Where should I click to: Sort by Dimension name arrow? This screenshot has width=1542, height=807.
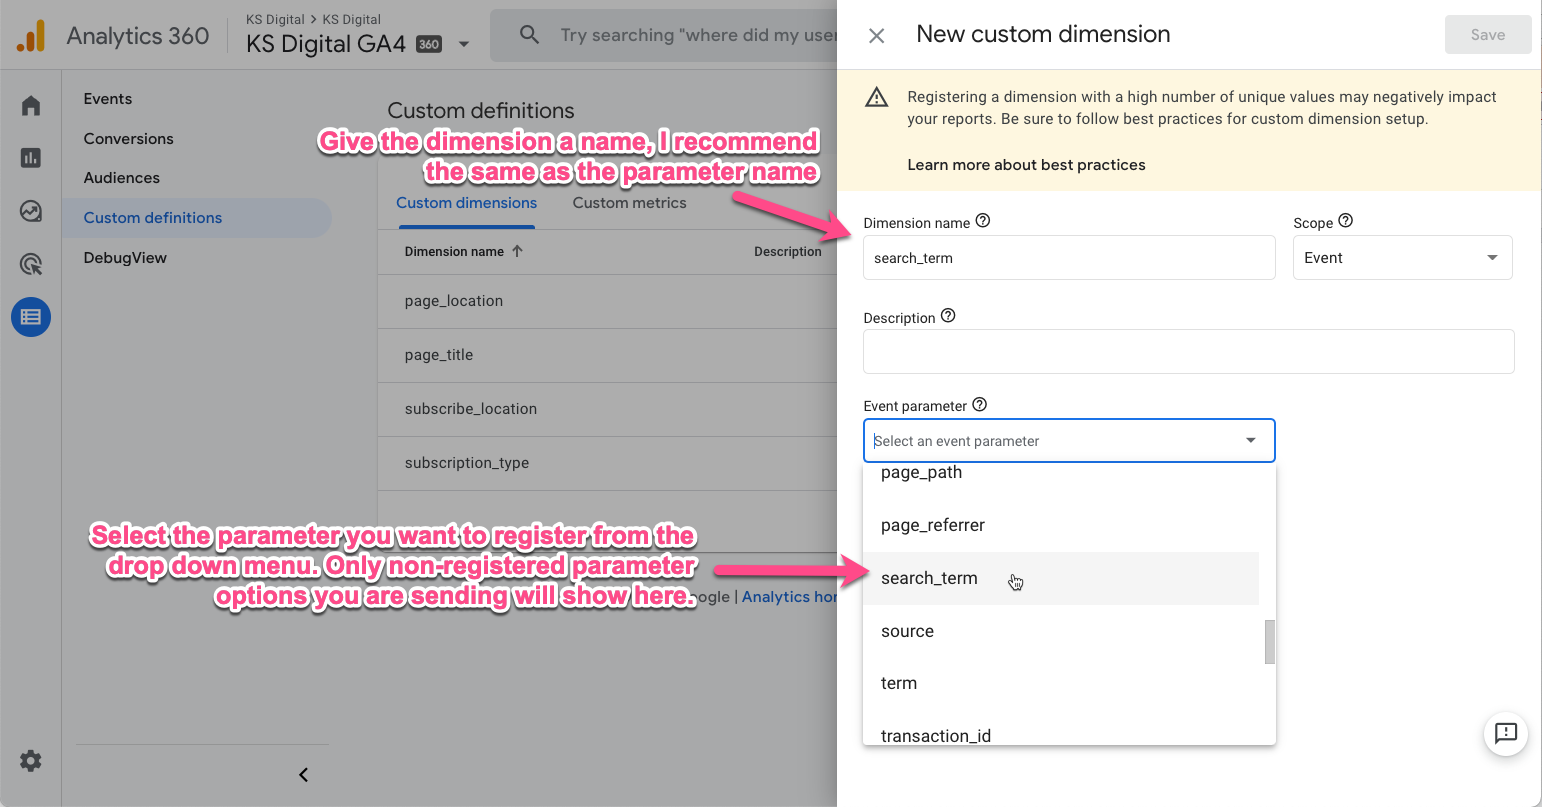(x=517, y=251)
